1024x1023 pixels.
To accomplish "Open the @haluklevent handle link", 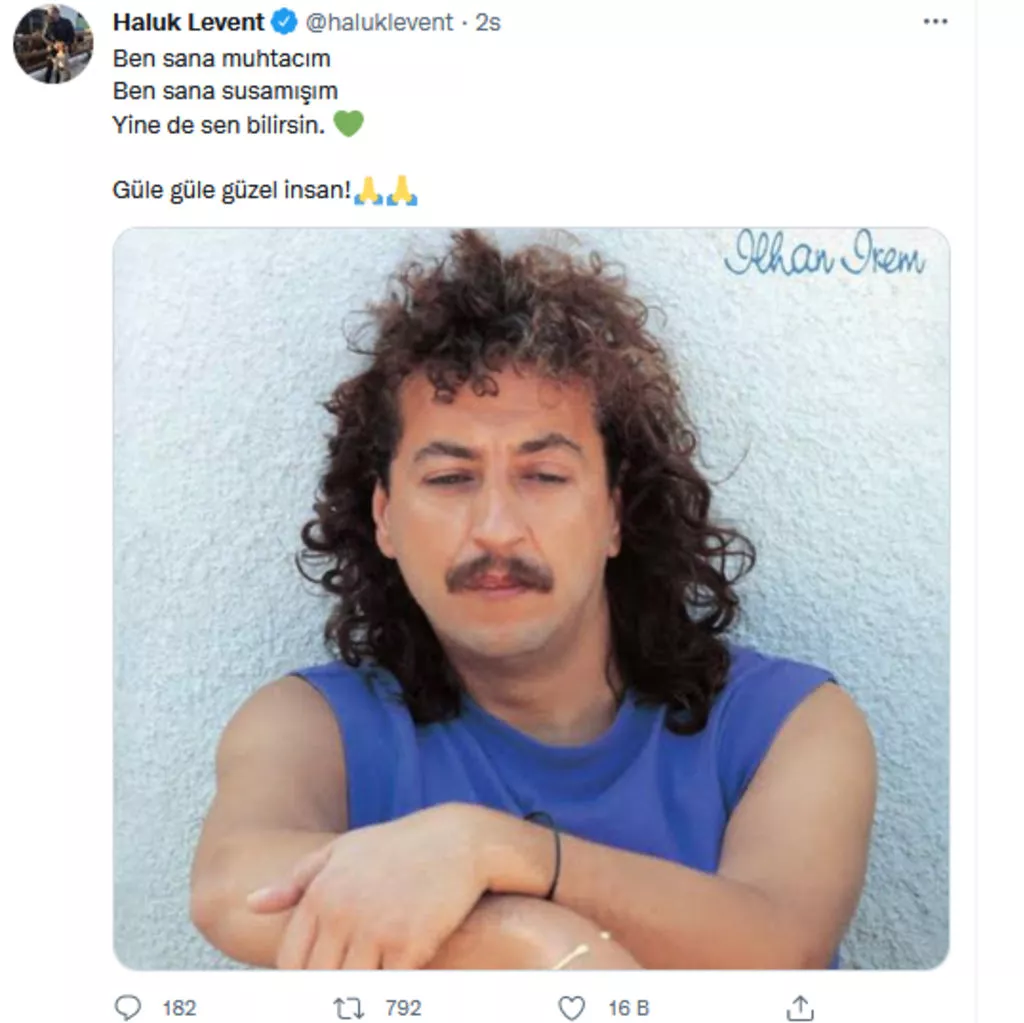I will click(379, 21).
